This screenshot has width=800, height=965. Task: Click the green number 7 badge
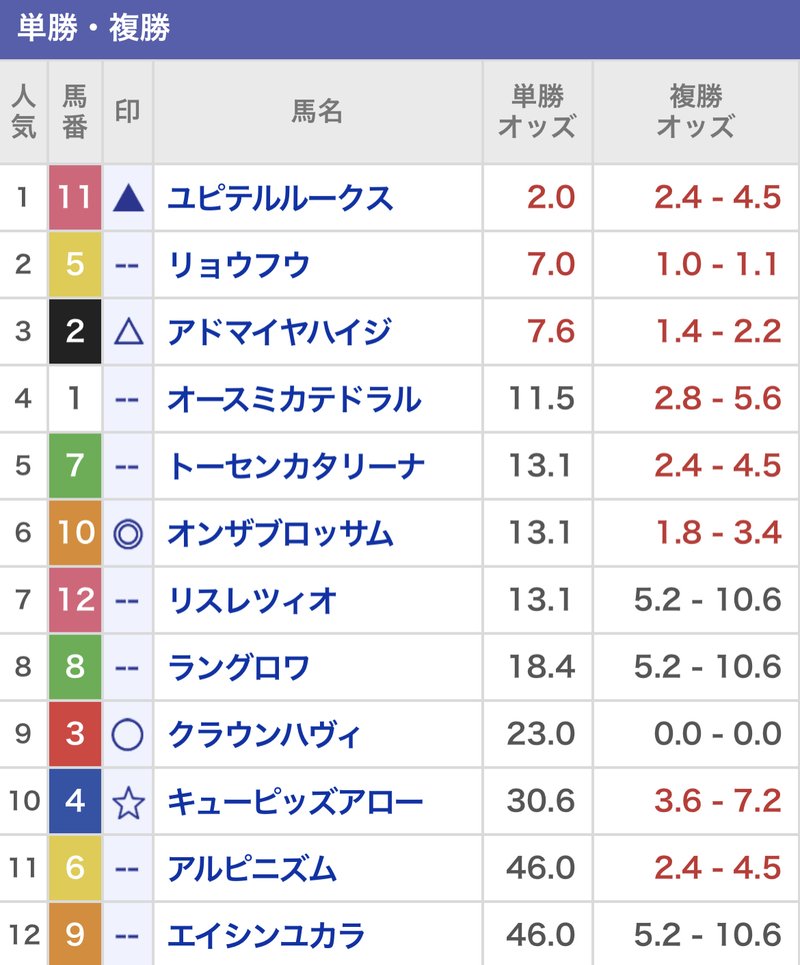[x=72, y=466]
